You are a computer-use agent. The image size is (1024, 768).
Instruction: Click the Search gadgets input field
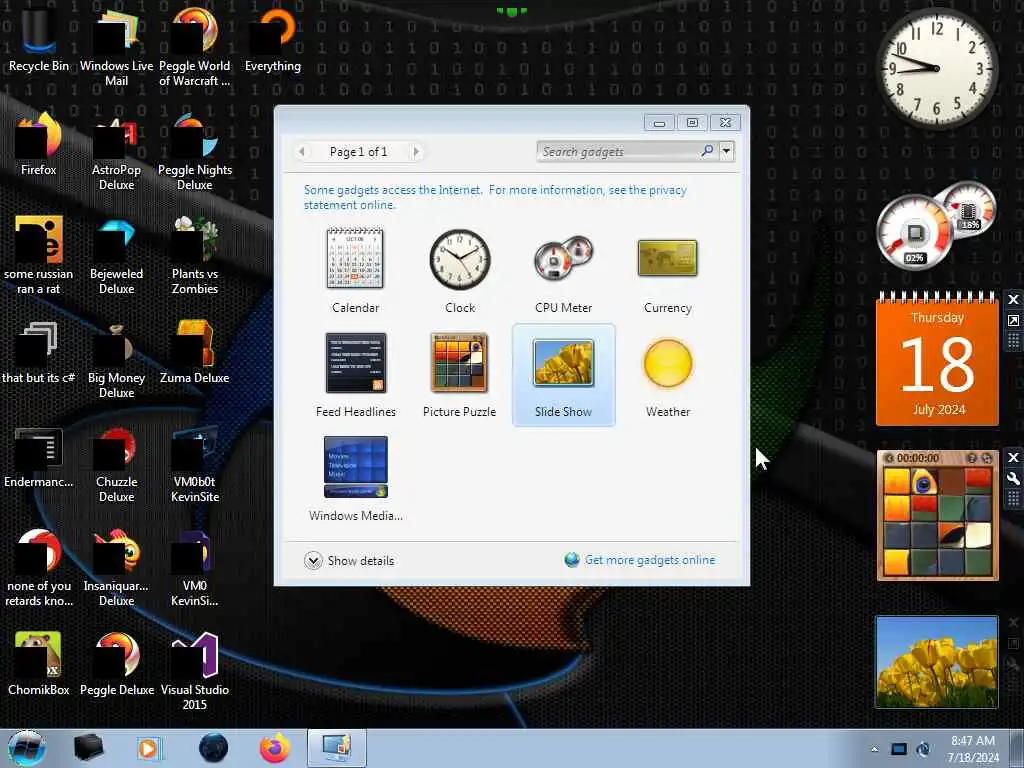[617, 152]
